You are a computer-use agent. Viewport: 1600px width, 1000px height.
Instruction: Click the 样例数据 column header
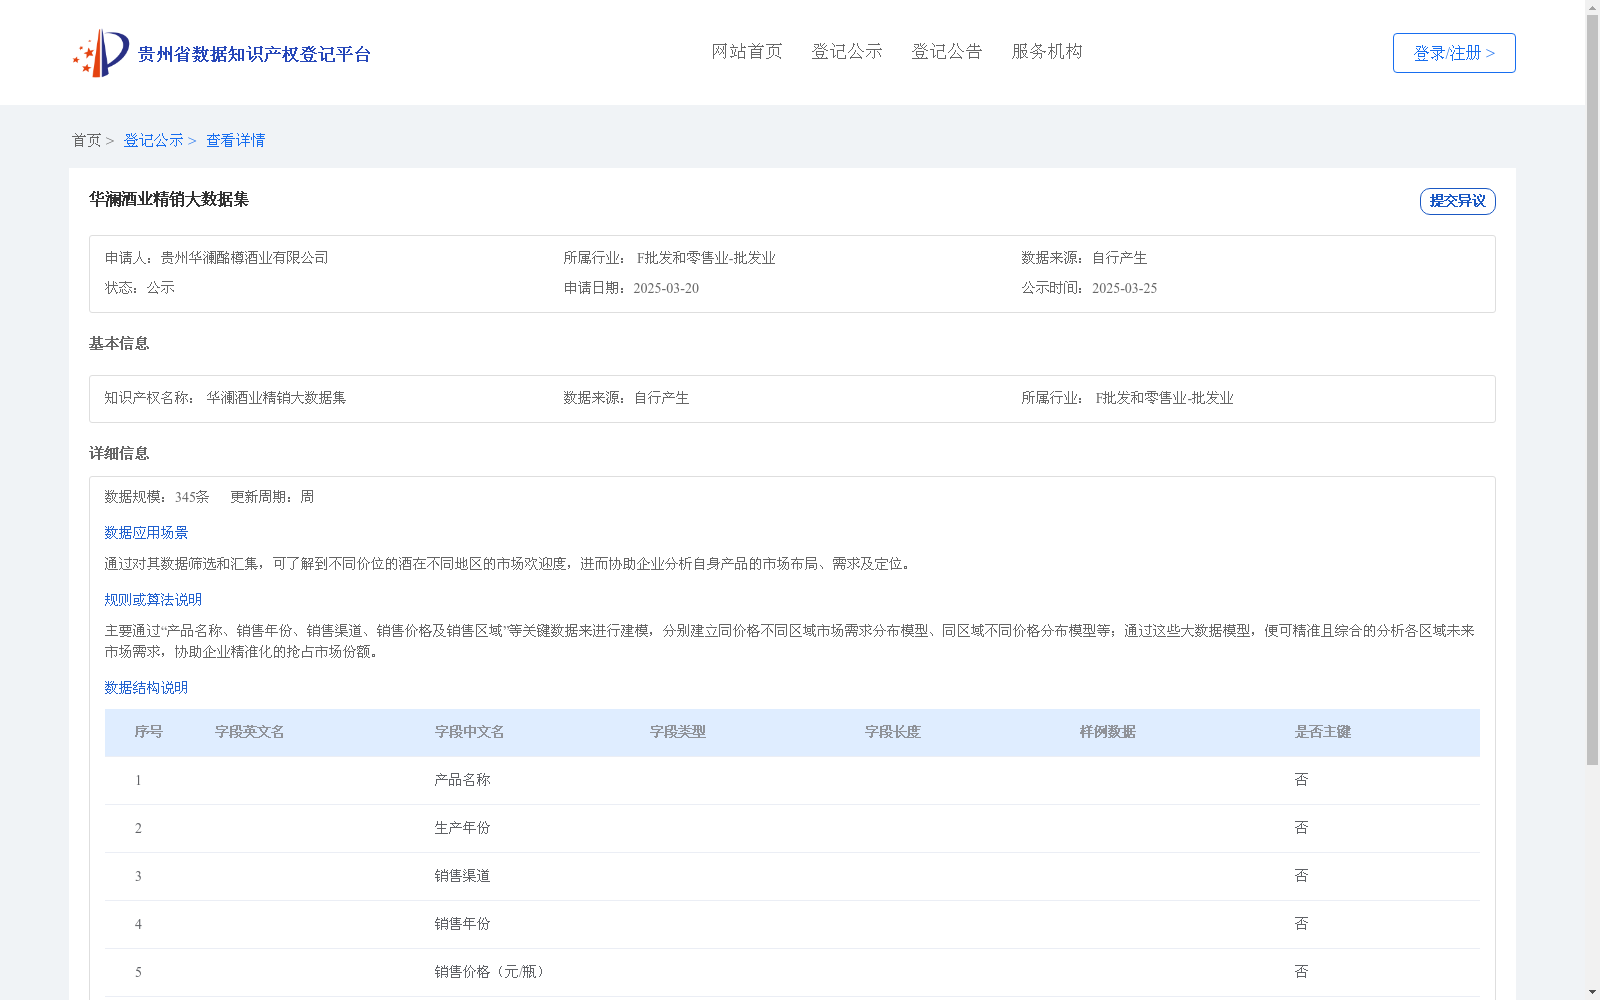[x=1108, y=732]
